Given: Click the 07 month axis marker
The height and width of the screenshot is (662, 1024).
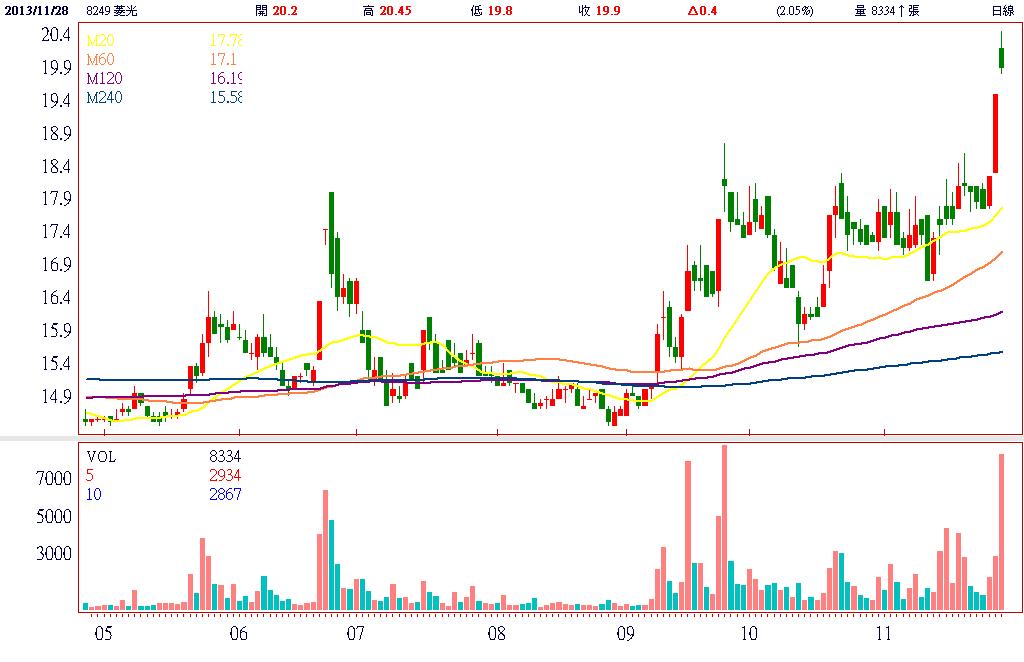Looking at the screenshot, I should (x=355, y=634).
